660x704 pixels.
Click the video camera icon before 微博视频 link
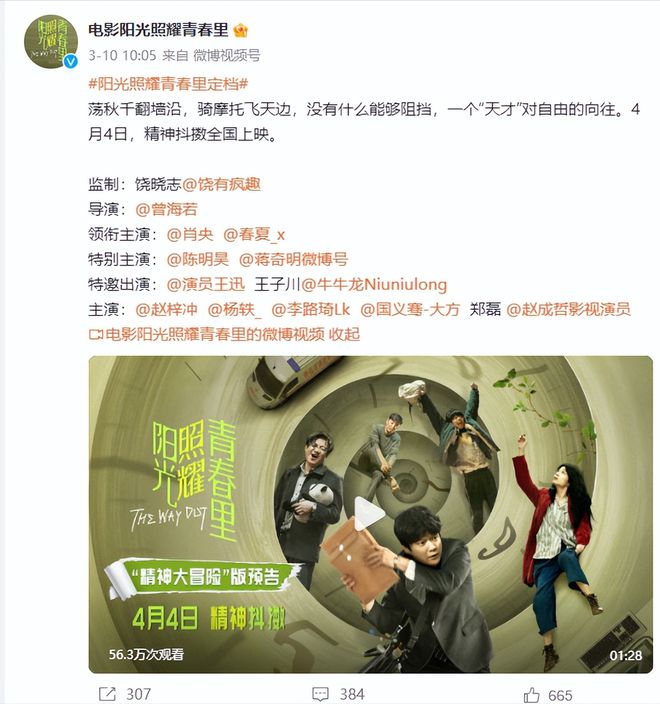(x=96, y=334)
